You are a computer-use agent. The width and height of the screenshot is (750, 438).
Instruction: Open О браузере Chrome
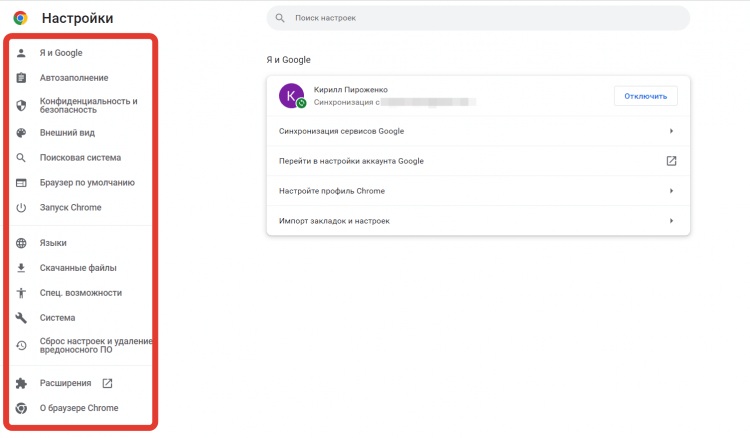[80, 408]
